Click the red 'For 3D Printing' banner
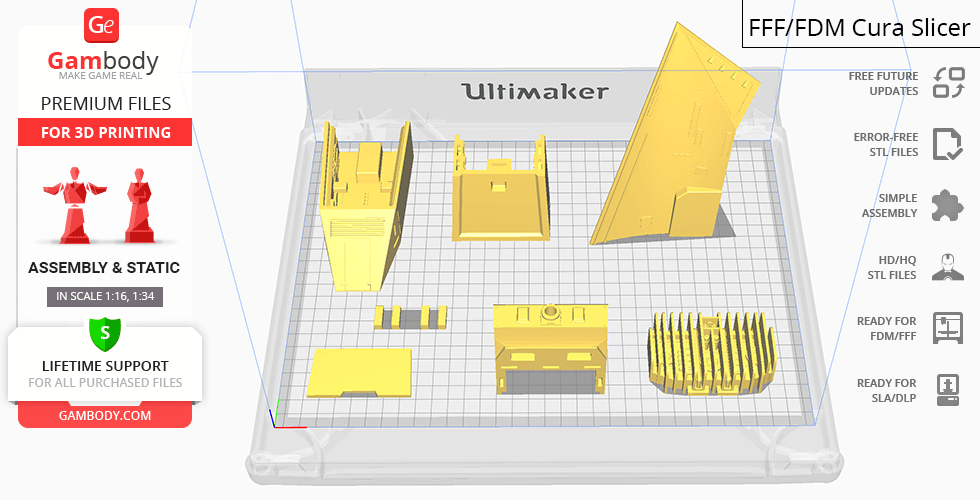The height and width of the screenshot is (500, 980). point(104,132)
